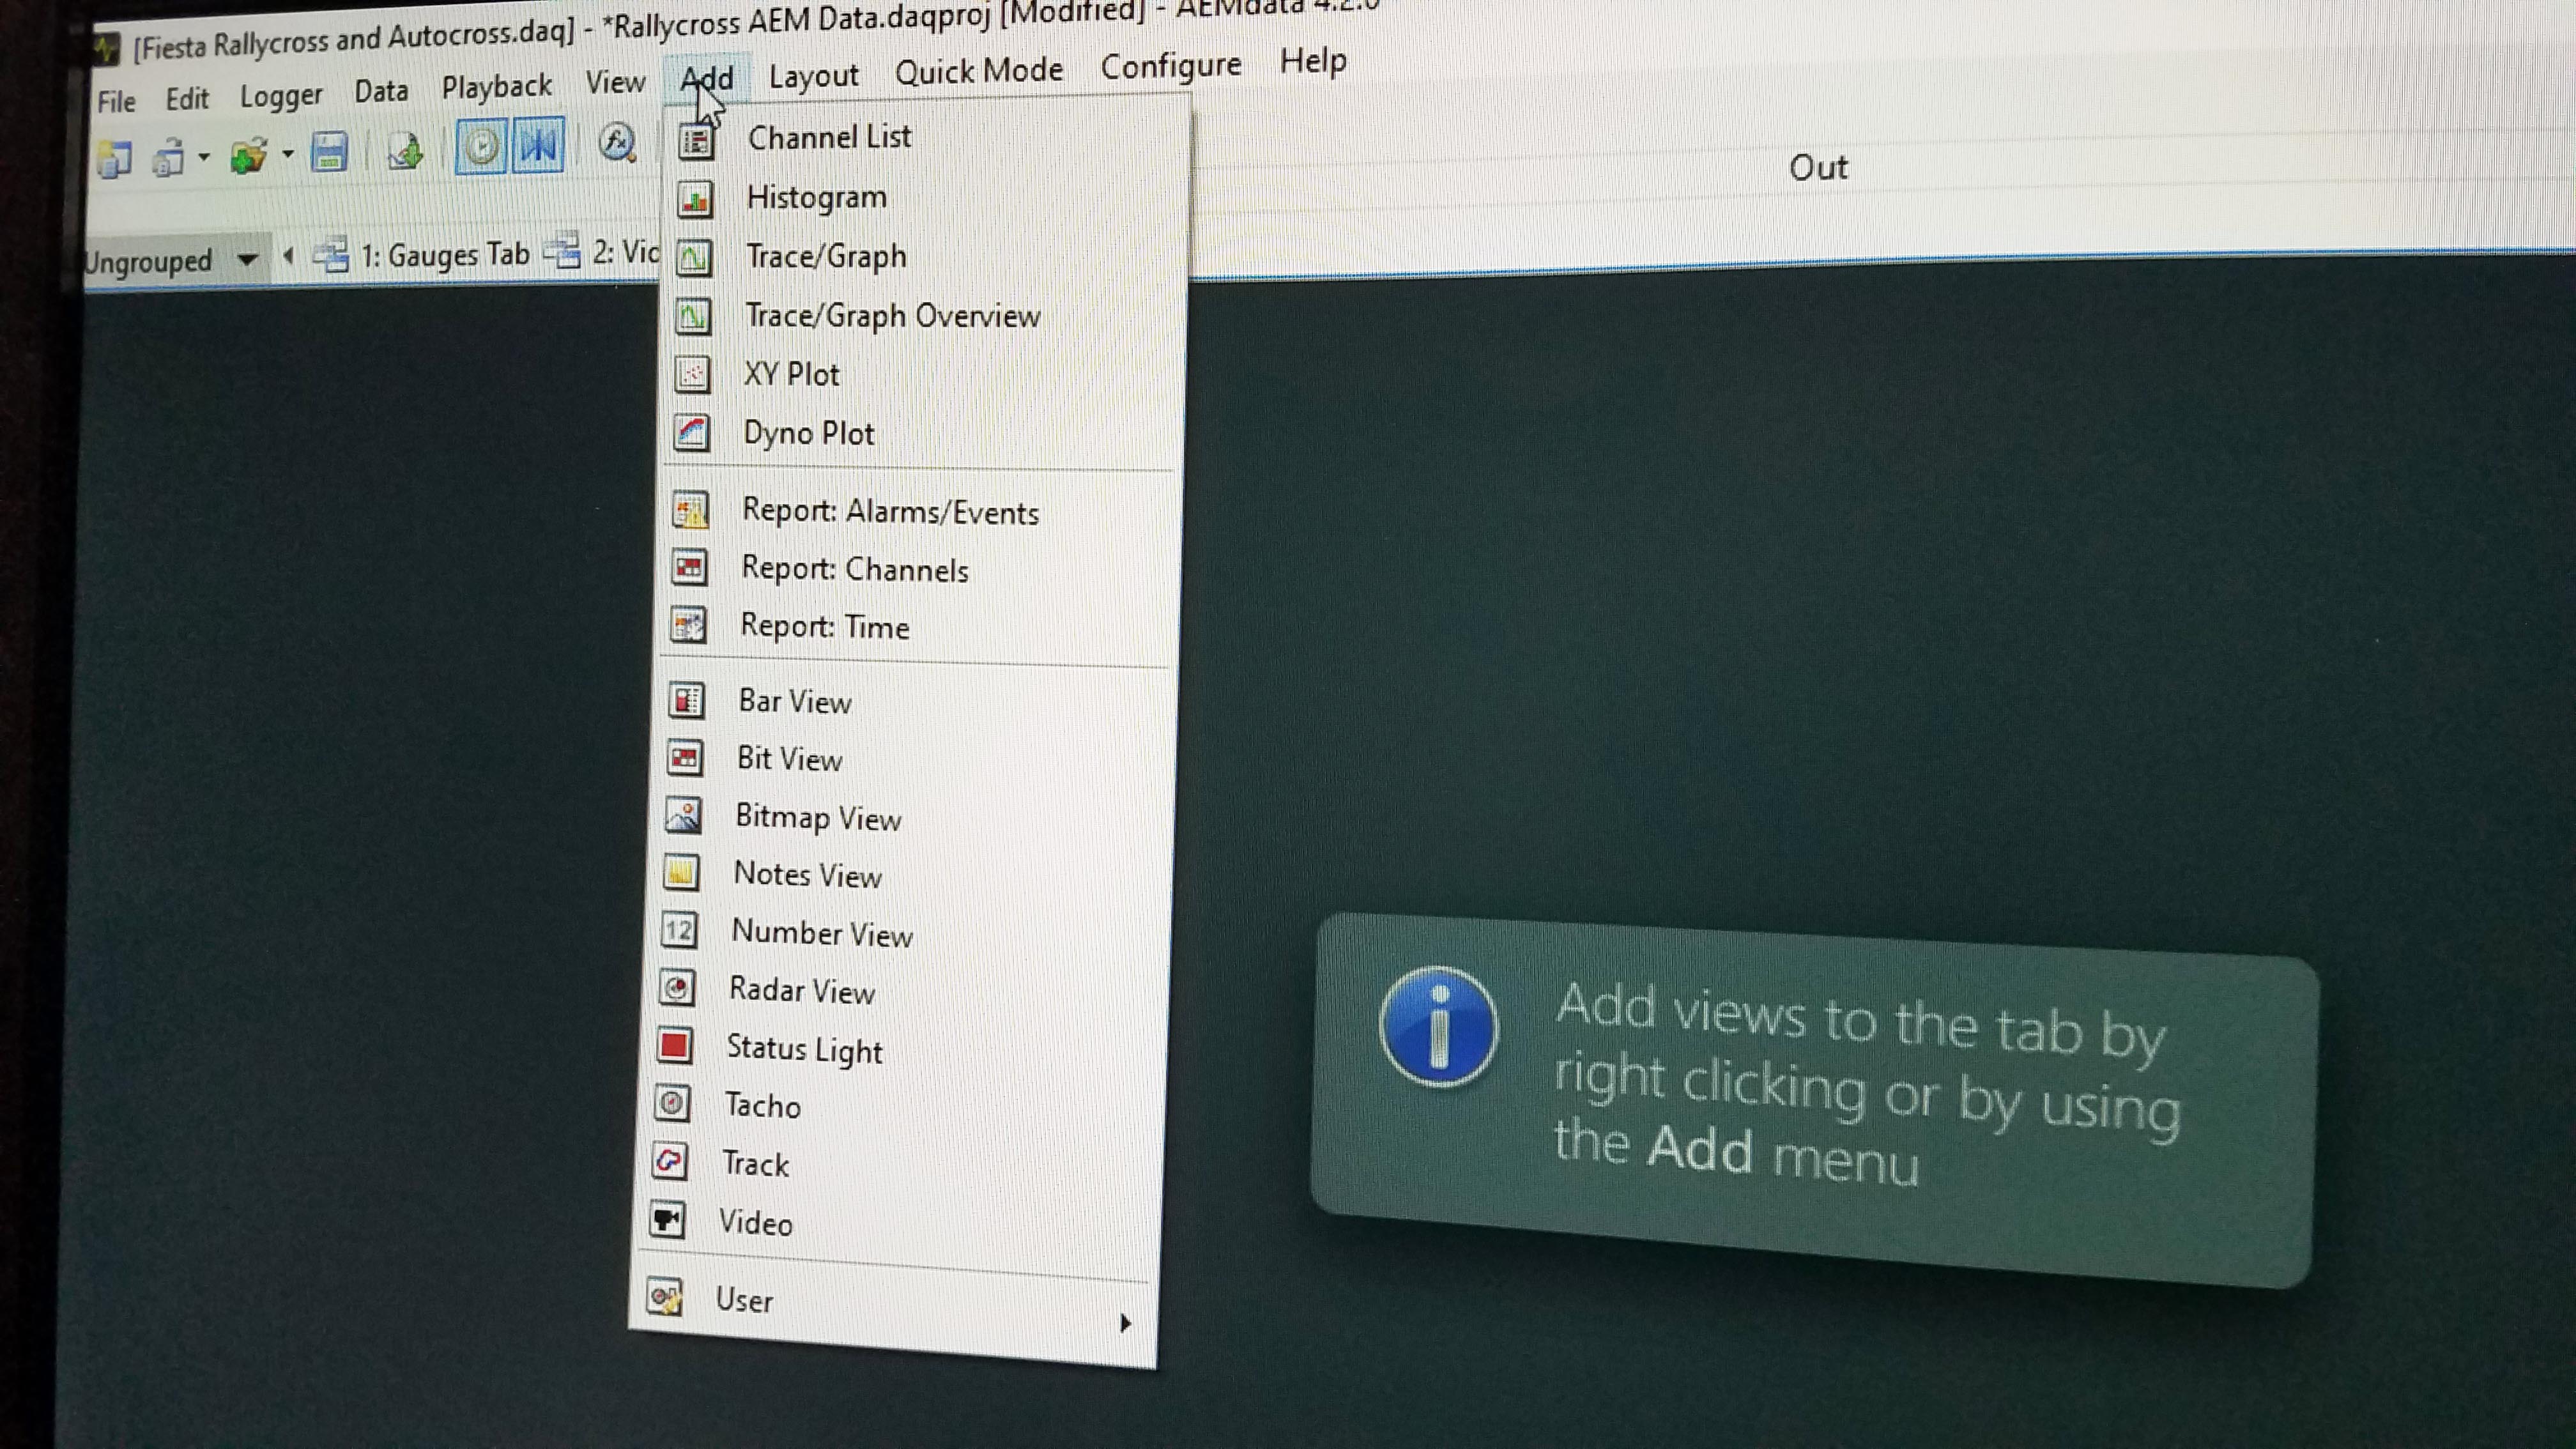Click the Report: Alarms/Events icon
Image resolution: width=2576 pixels, height=1449 pixels.
click(690, 510)
